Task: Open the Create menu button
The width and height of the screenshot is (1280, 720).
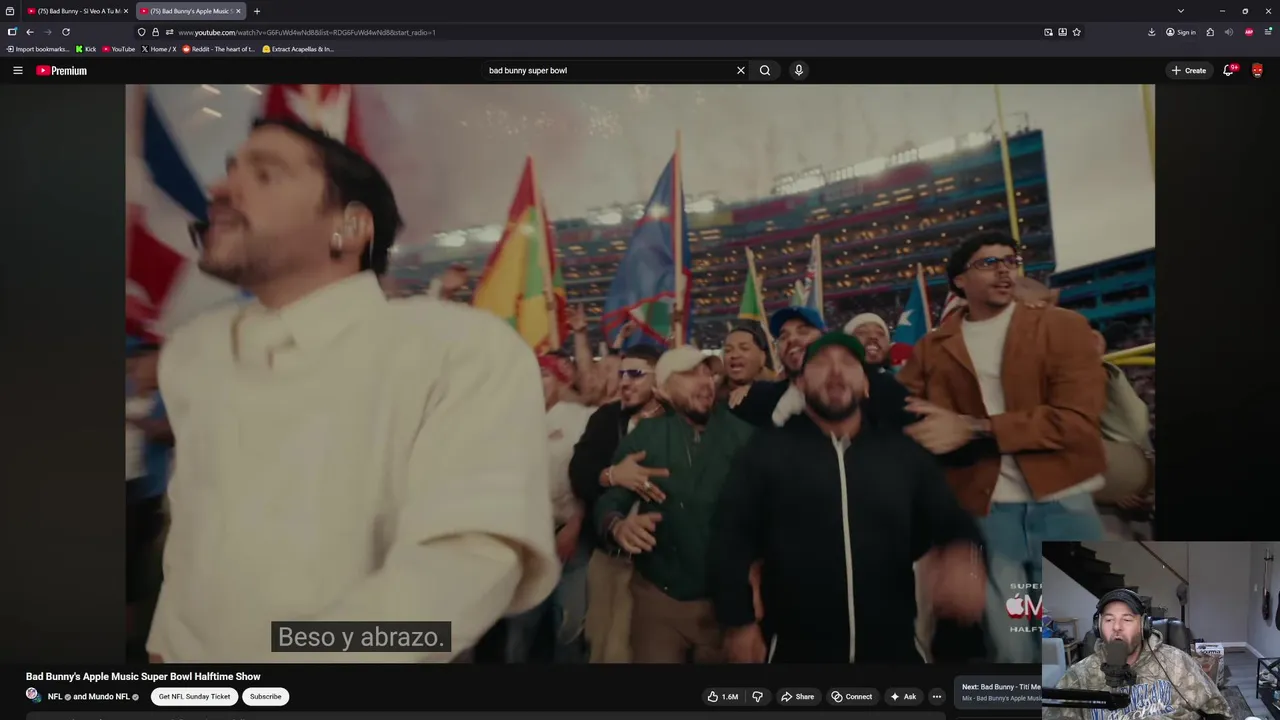Action: (x=1188, y=70)
